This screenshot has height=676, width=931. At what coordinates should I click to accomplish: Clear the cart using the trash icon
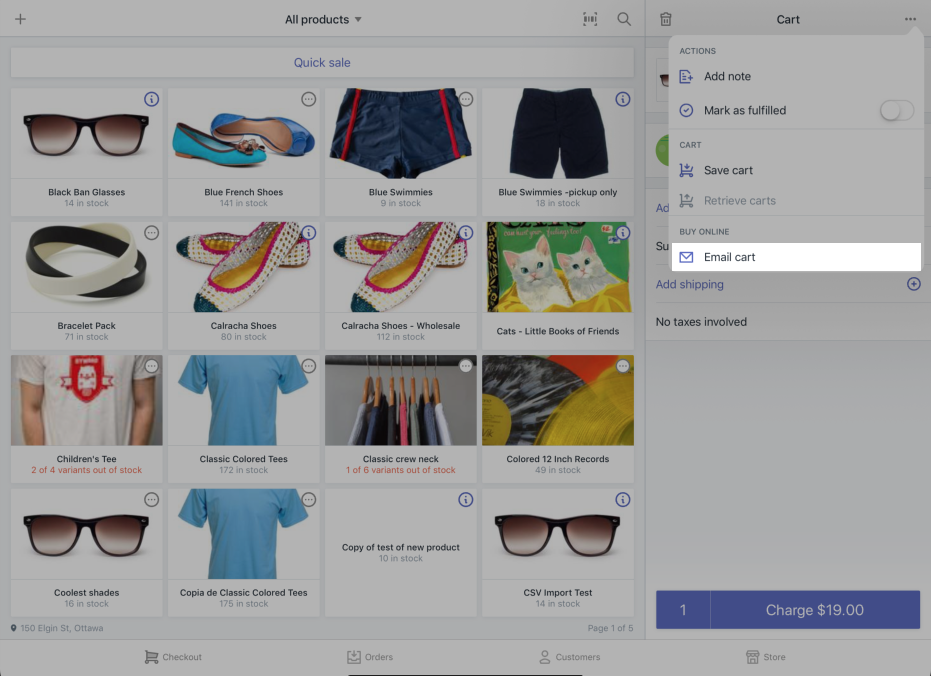pyautogui.click(x=664, y=19)
